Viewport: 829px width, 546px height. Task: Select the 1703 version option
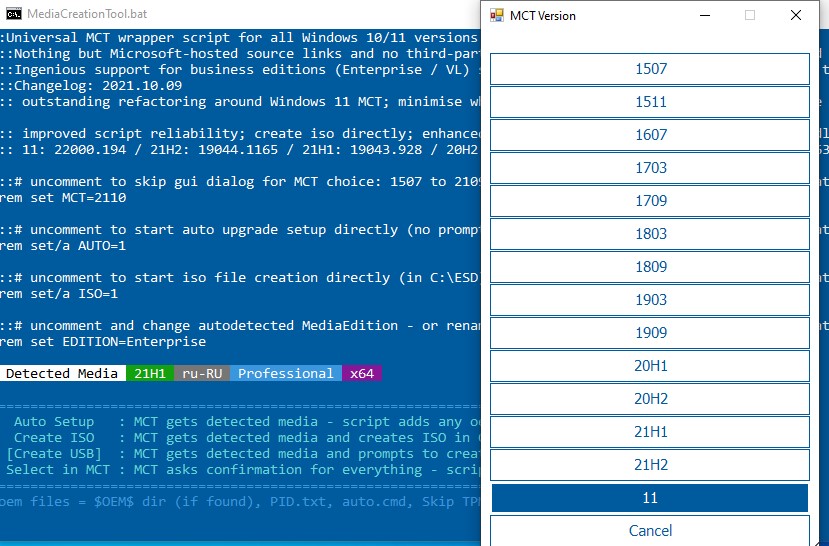click(x=650, y=168)
